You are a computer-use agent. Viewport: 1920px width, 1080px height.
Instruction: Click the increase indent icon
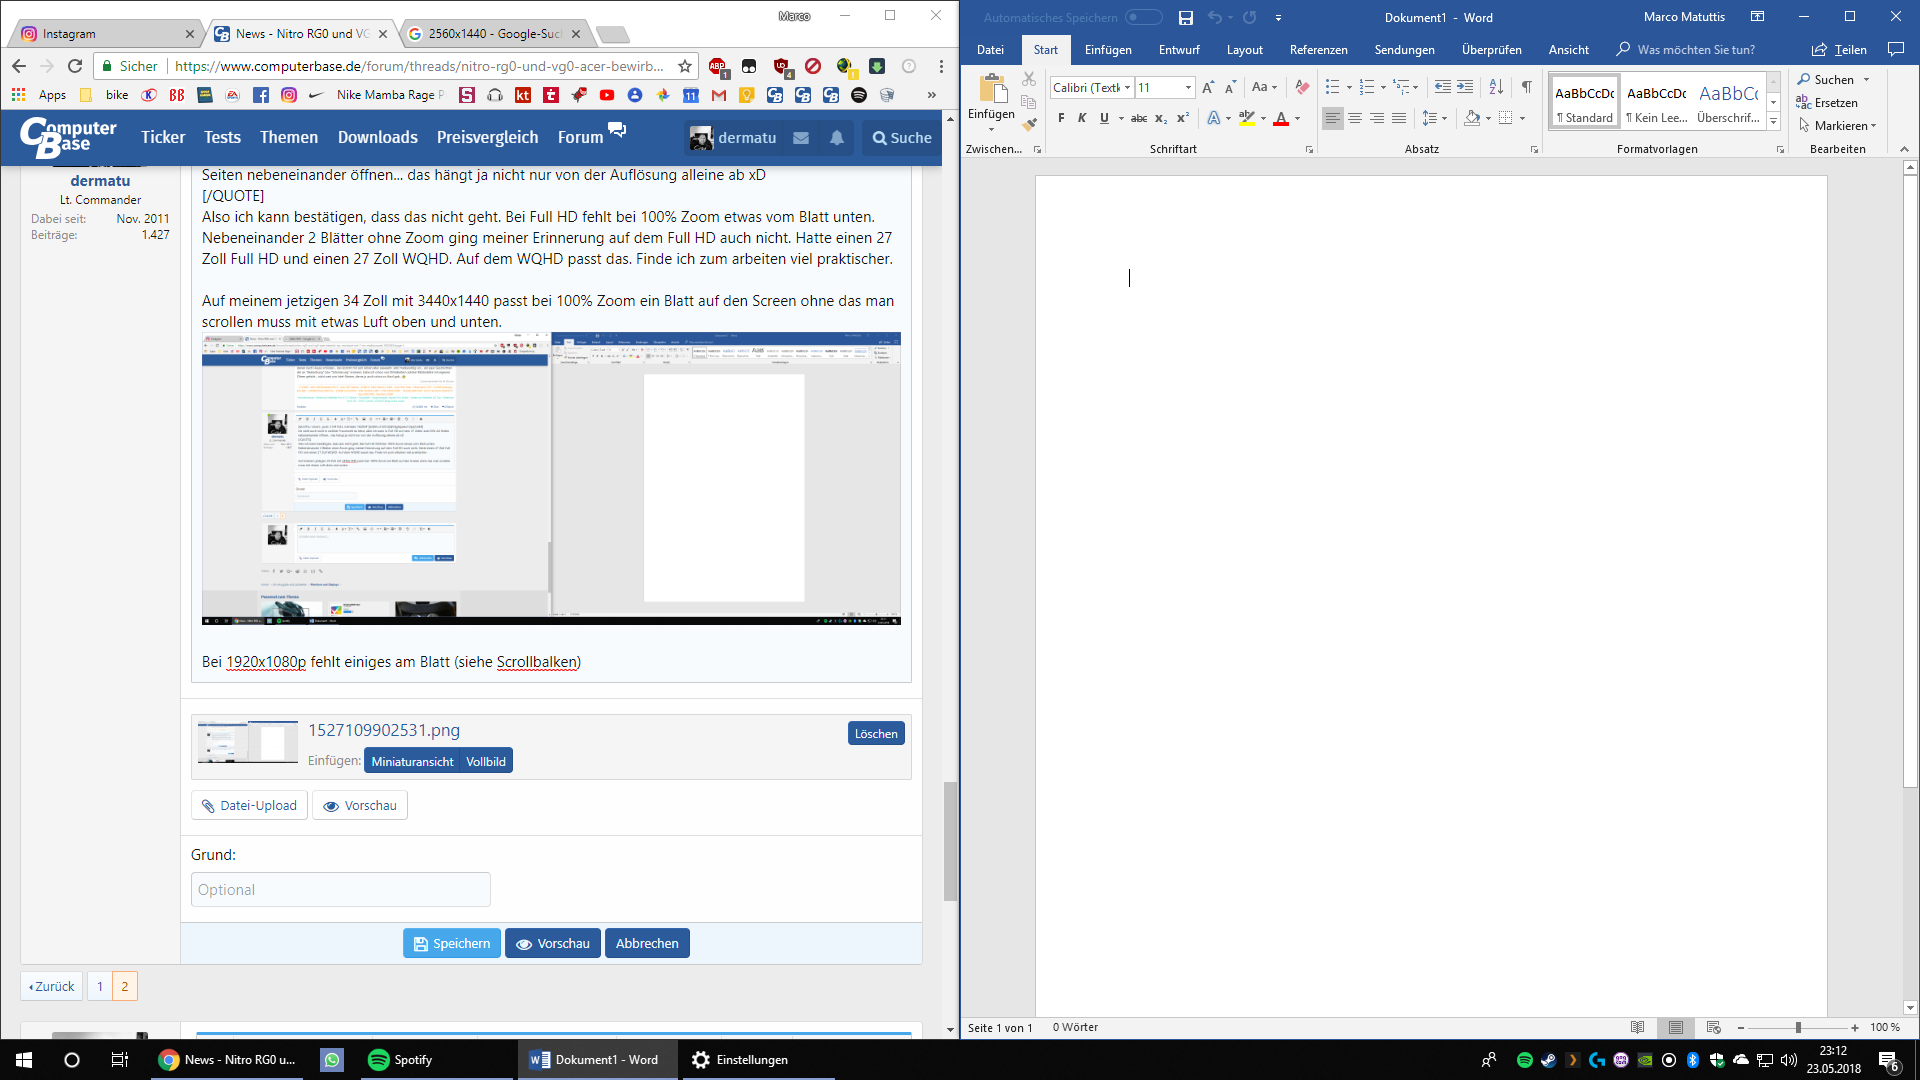(1465, 87)
